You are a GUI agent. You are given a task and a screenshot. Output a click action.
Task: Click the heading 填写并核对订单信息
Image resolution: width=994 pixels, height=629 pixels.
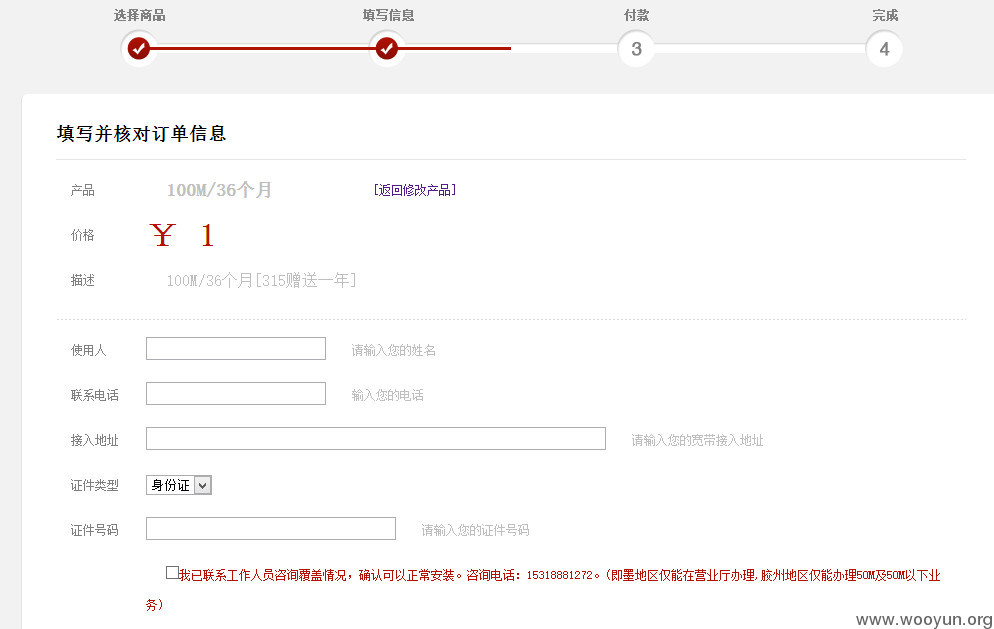(x=141, y=133)
